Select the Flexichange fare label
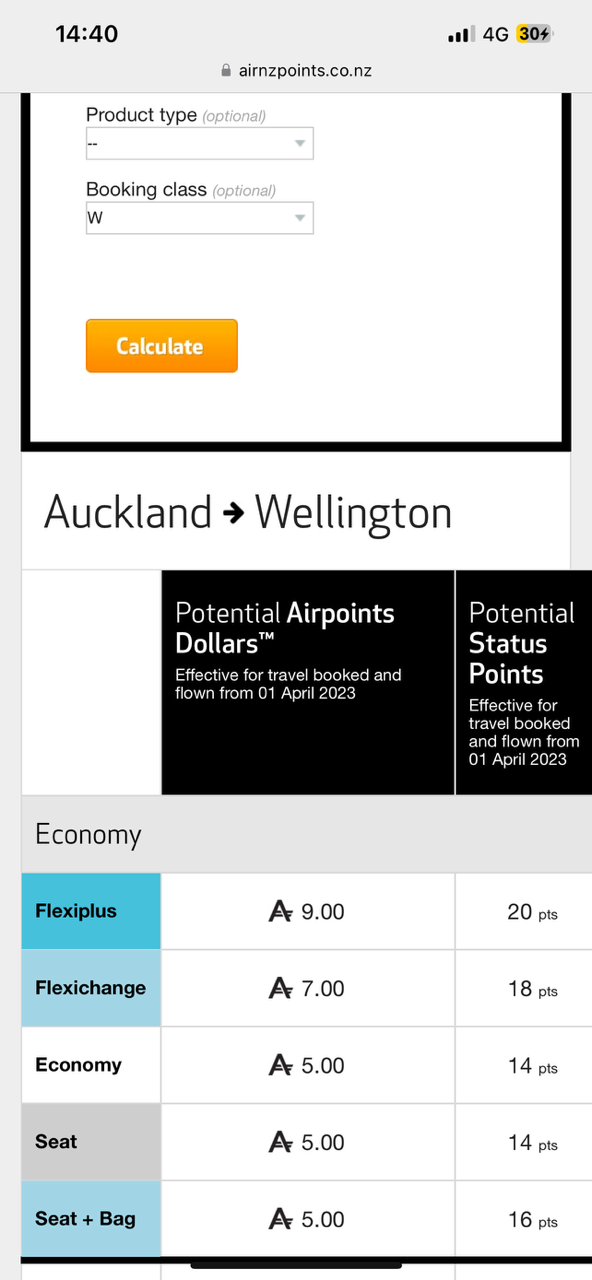Image resolution: width=592 pixels, height=1280 pixels. click(91, 989)
